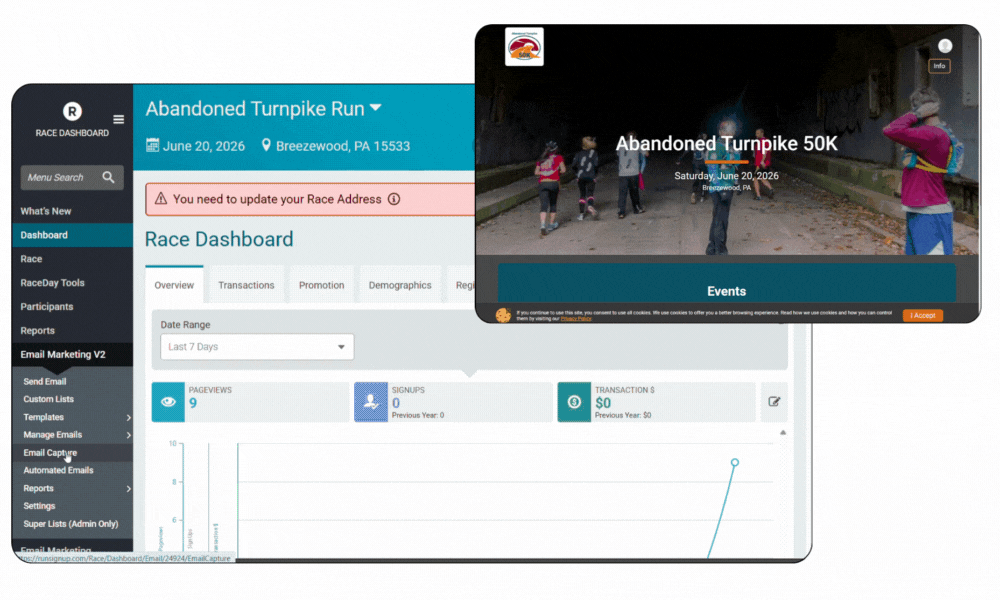Click the I Accept cookie button
This screenshot has width=1000, height=600.
point(922,315)
